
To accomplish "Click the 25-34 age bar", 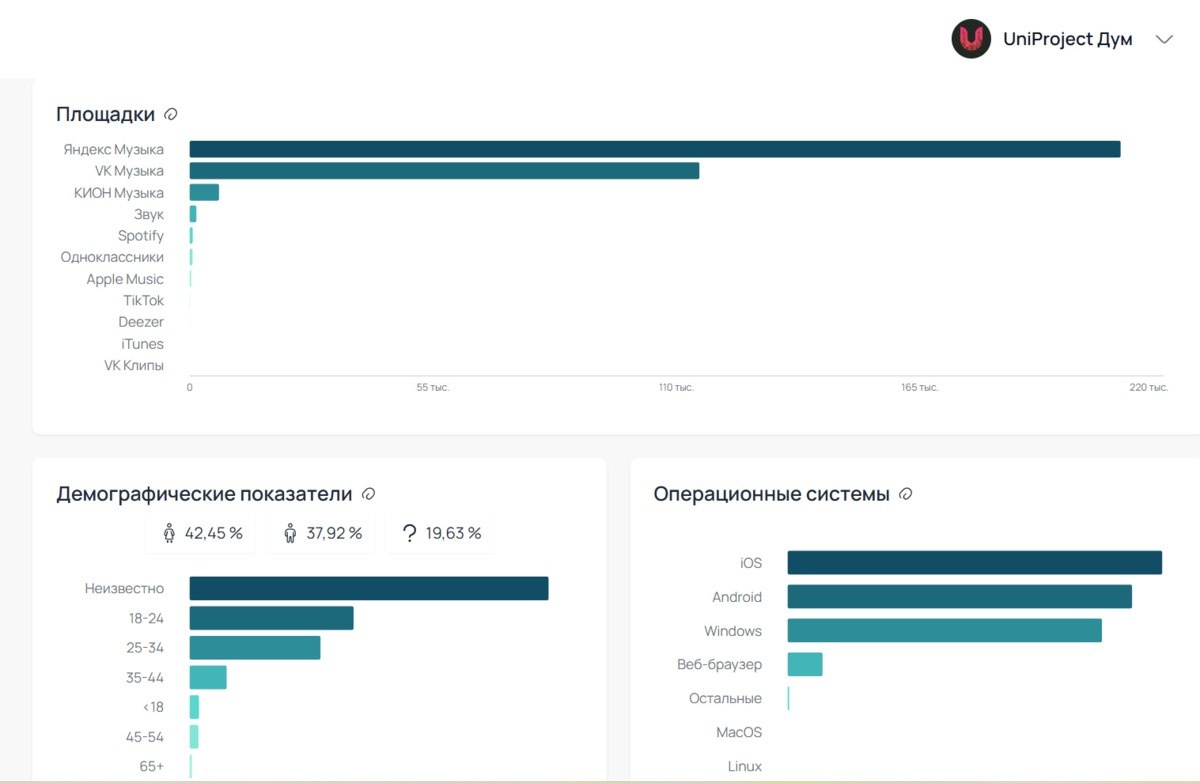I will click(x=255, y=647).
